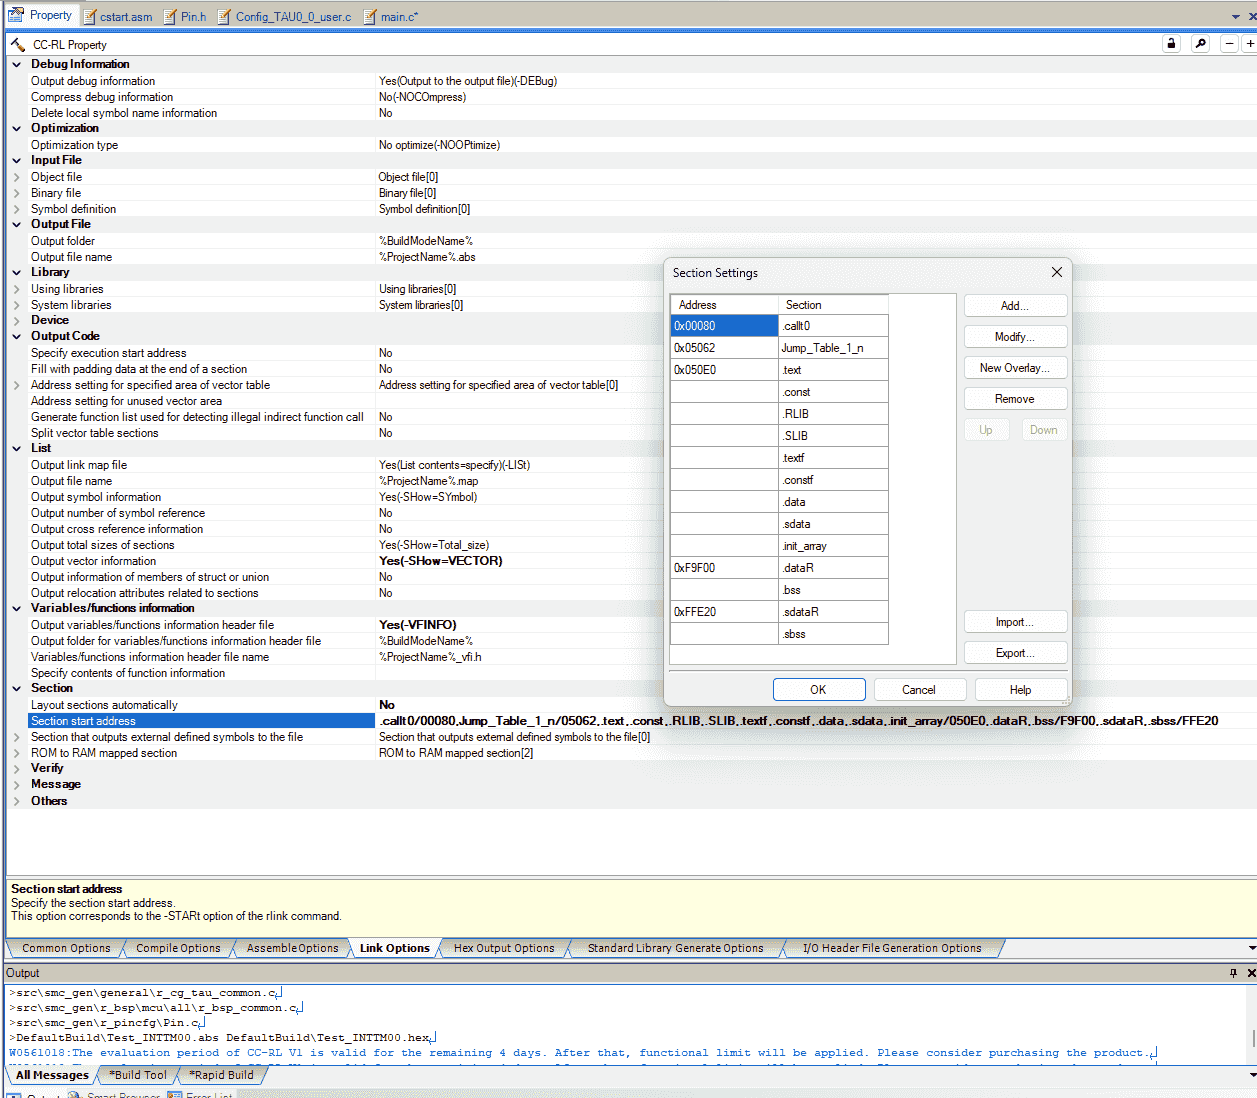The height and width of the screenshot is (1098, 1257).
Task: Expand the Object file property node
Action: [16, 177]
